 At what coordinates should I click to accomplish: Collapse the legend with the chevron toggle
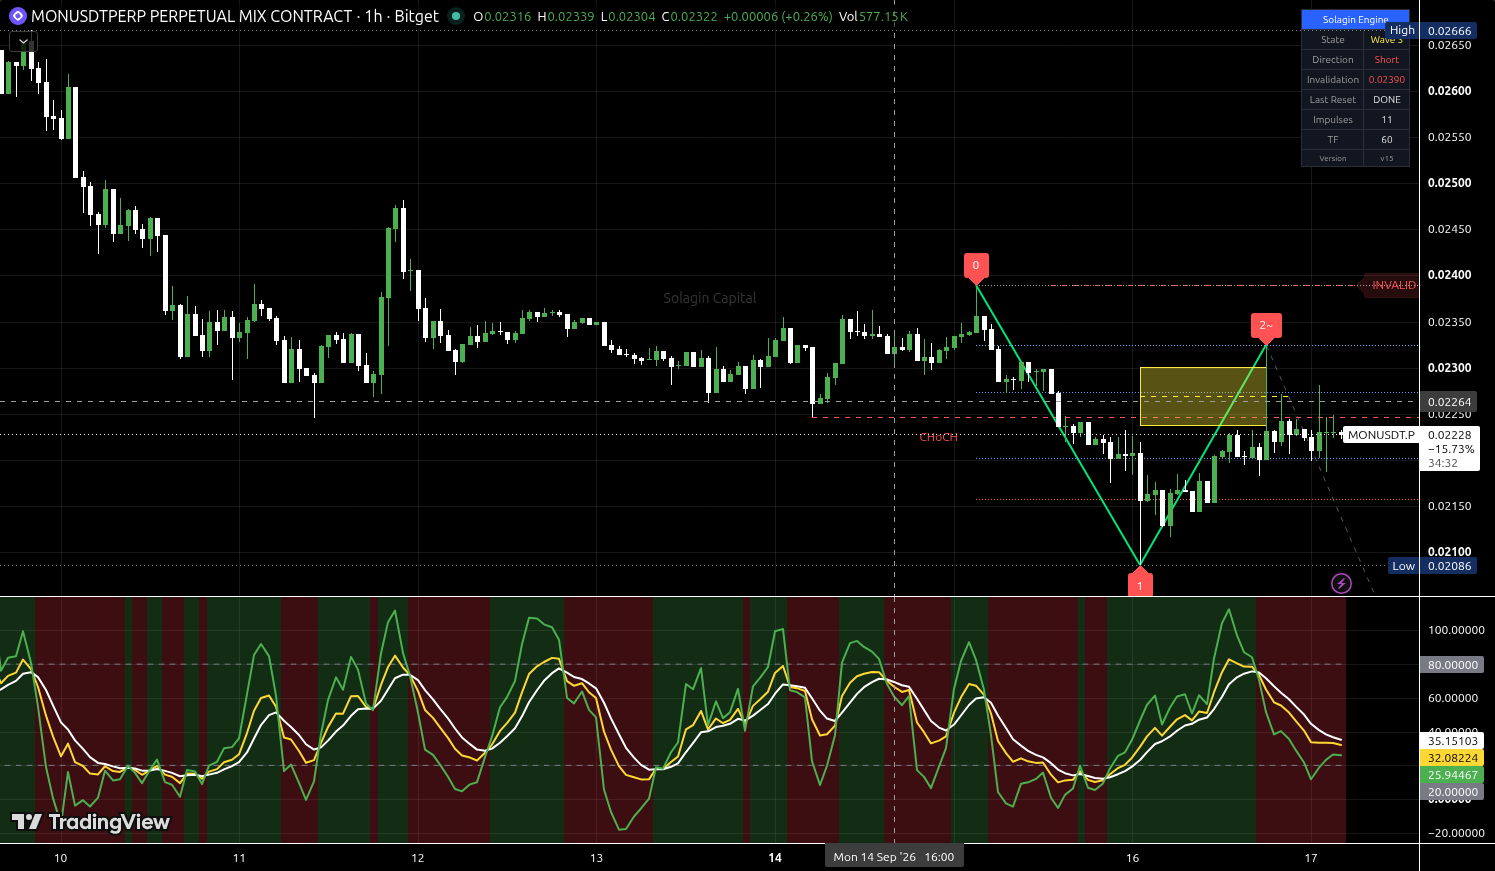(23, 41)
